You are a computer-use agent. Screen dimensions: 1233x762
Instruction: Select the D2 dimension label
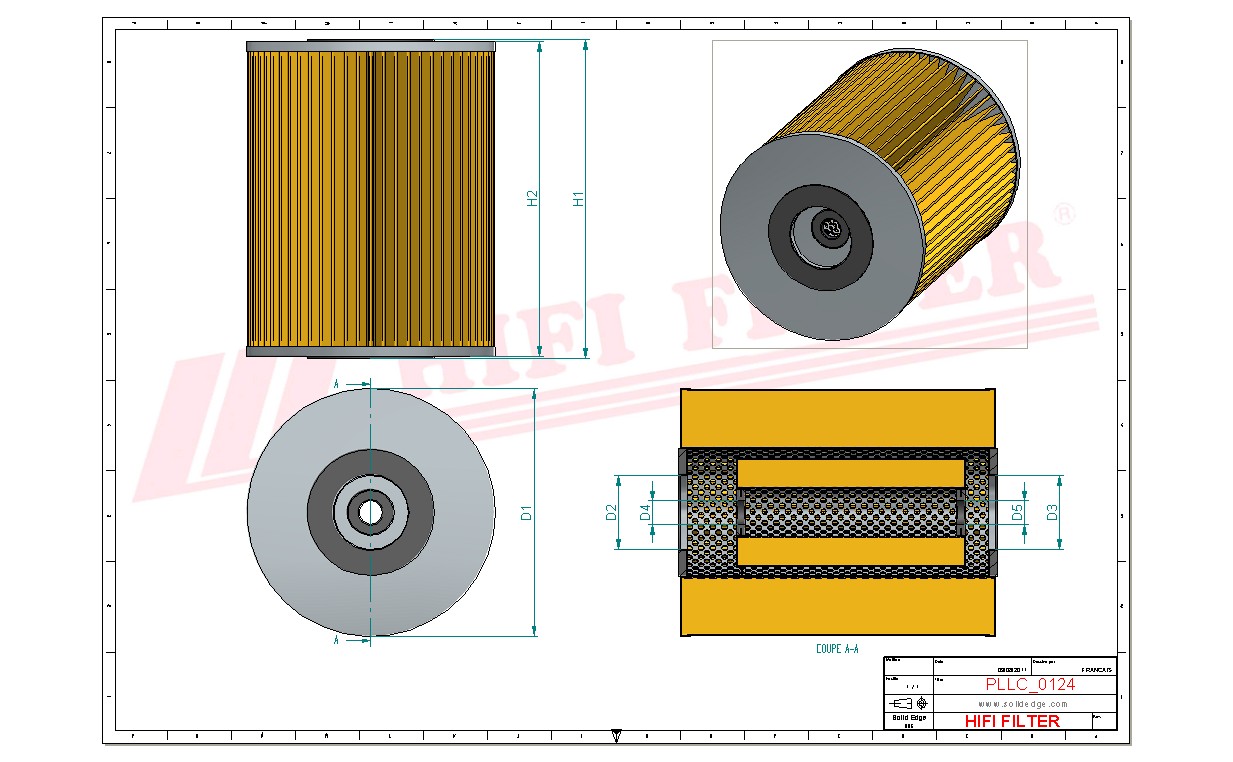tap(609, 513)
